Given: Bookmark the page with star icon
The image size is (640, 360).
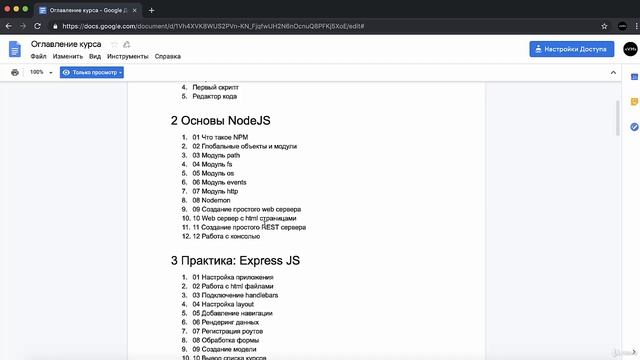Looking at the screenshot, I should coord(604,26).
